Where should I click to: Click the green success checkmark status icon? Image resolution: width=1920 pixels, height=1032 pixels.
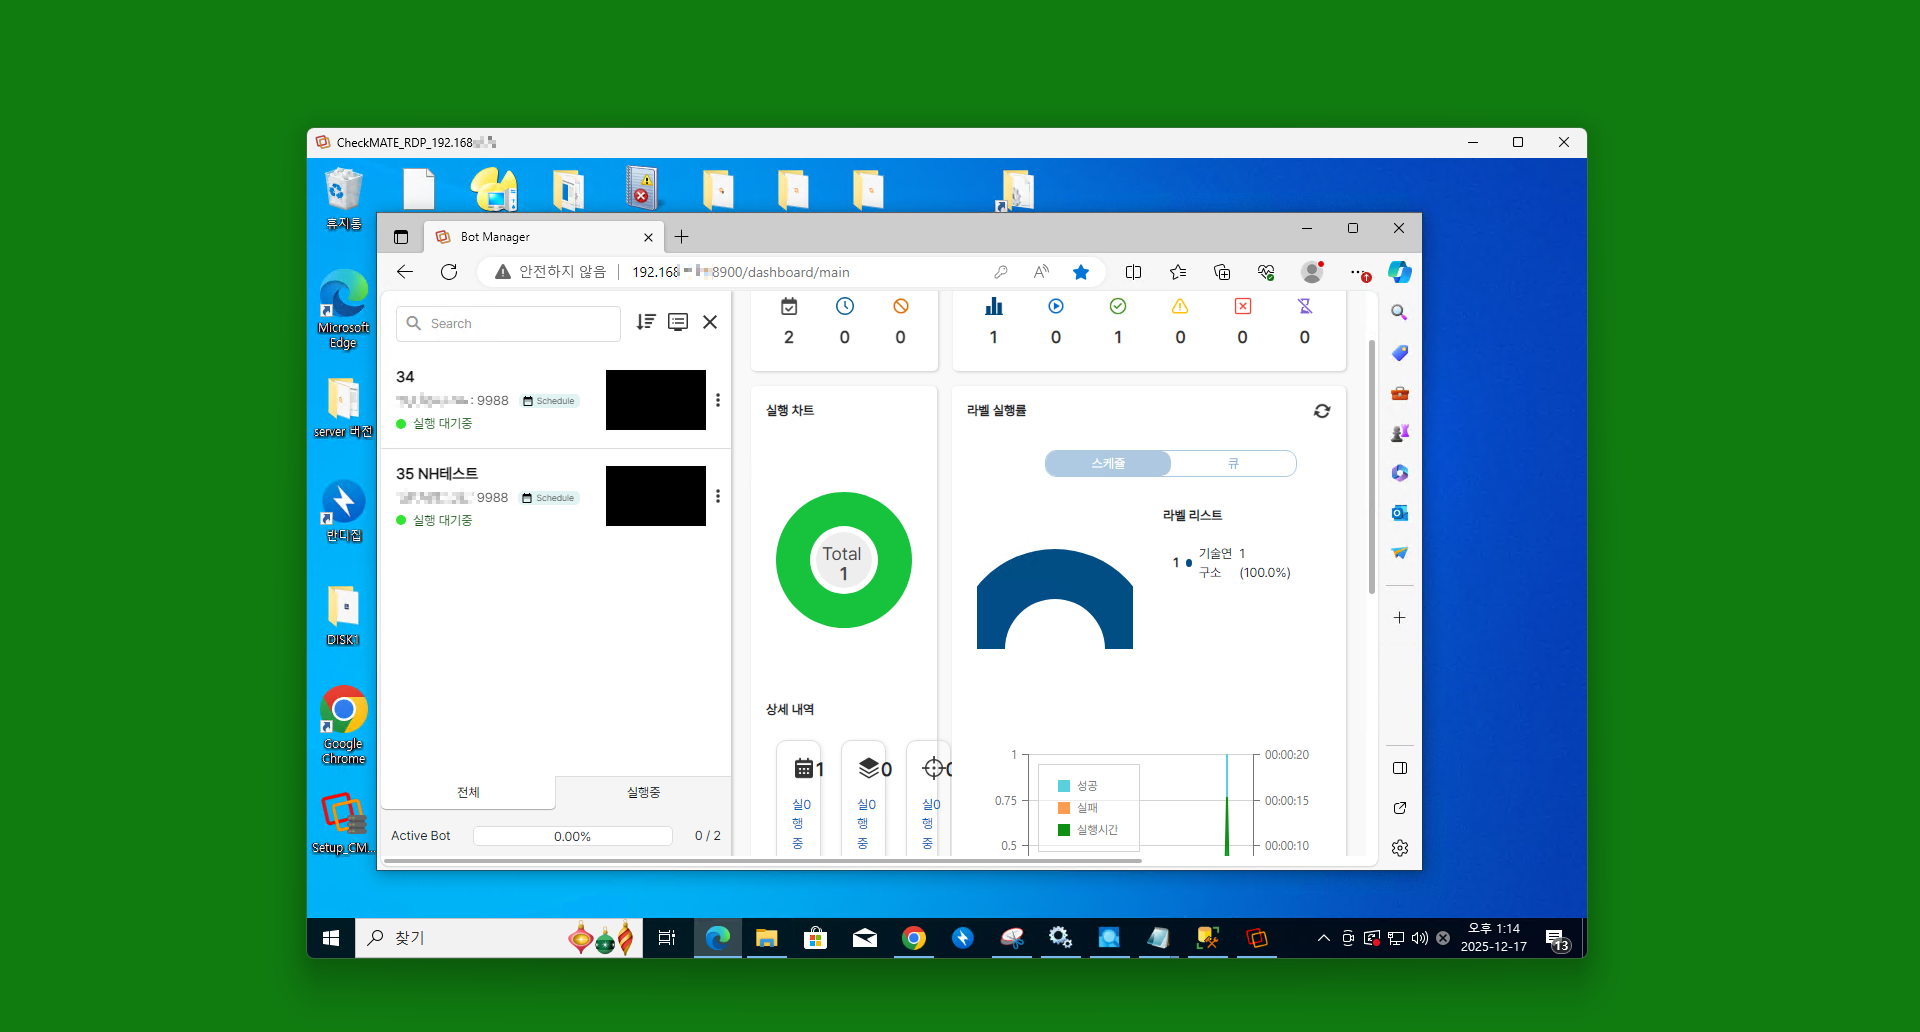tap(1118, 306)
